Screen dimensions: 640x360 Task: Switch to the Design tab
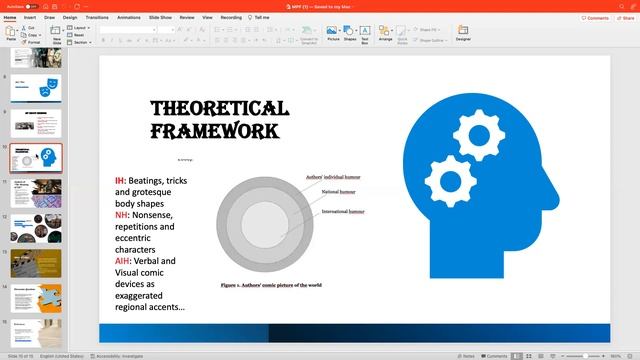pos(70,18)
